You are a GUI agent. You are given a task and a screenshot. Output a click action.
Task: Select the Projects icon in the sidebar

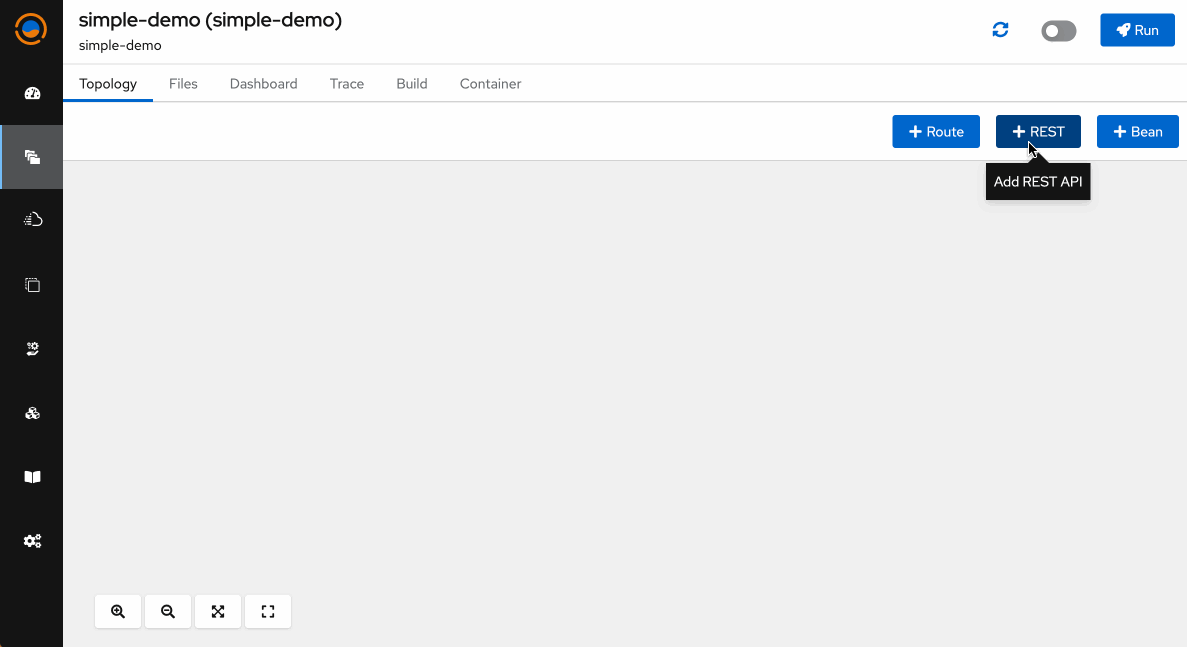tap(32, 157)
